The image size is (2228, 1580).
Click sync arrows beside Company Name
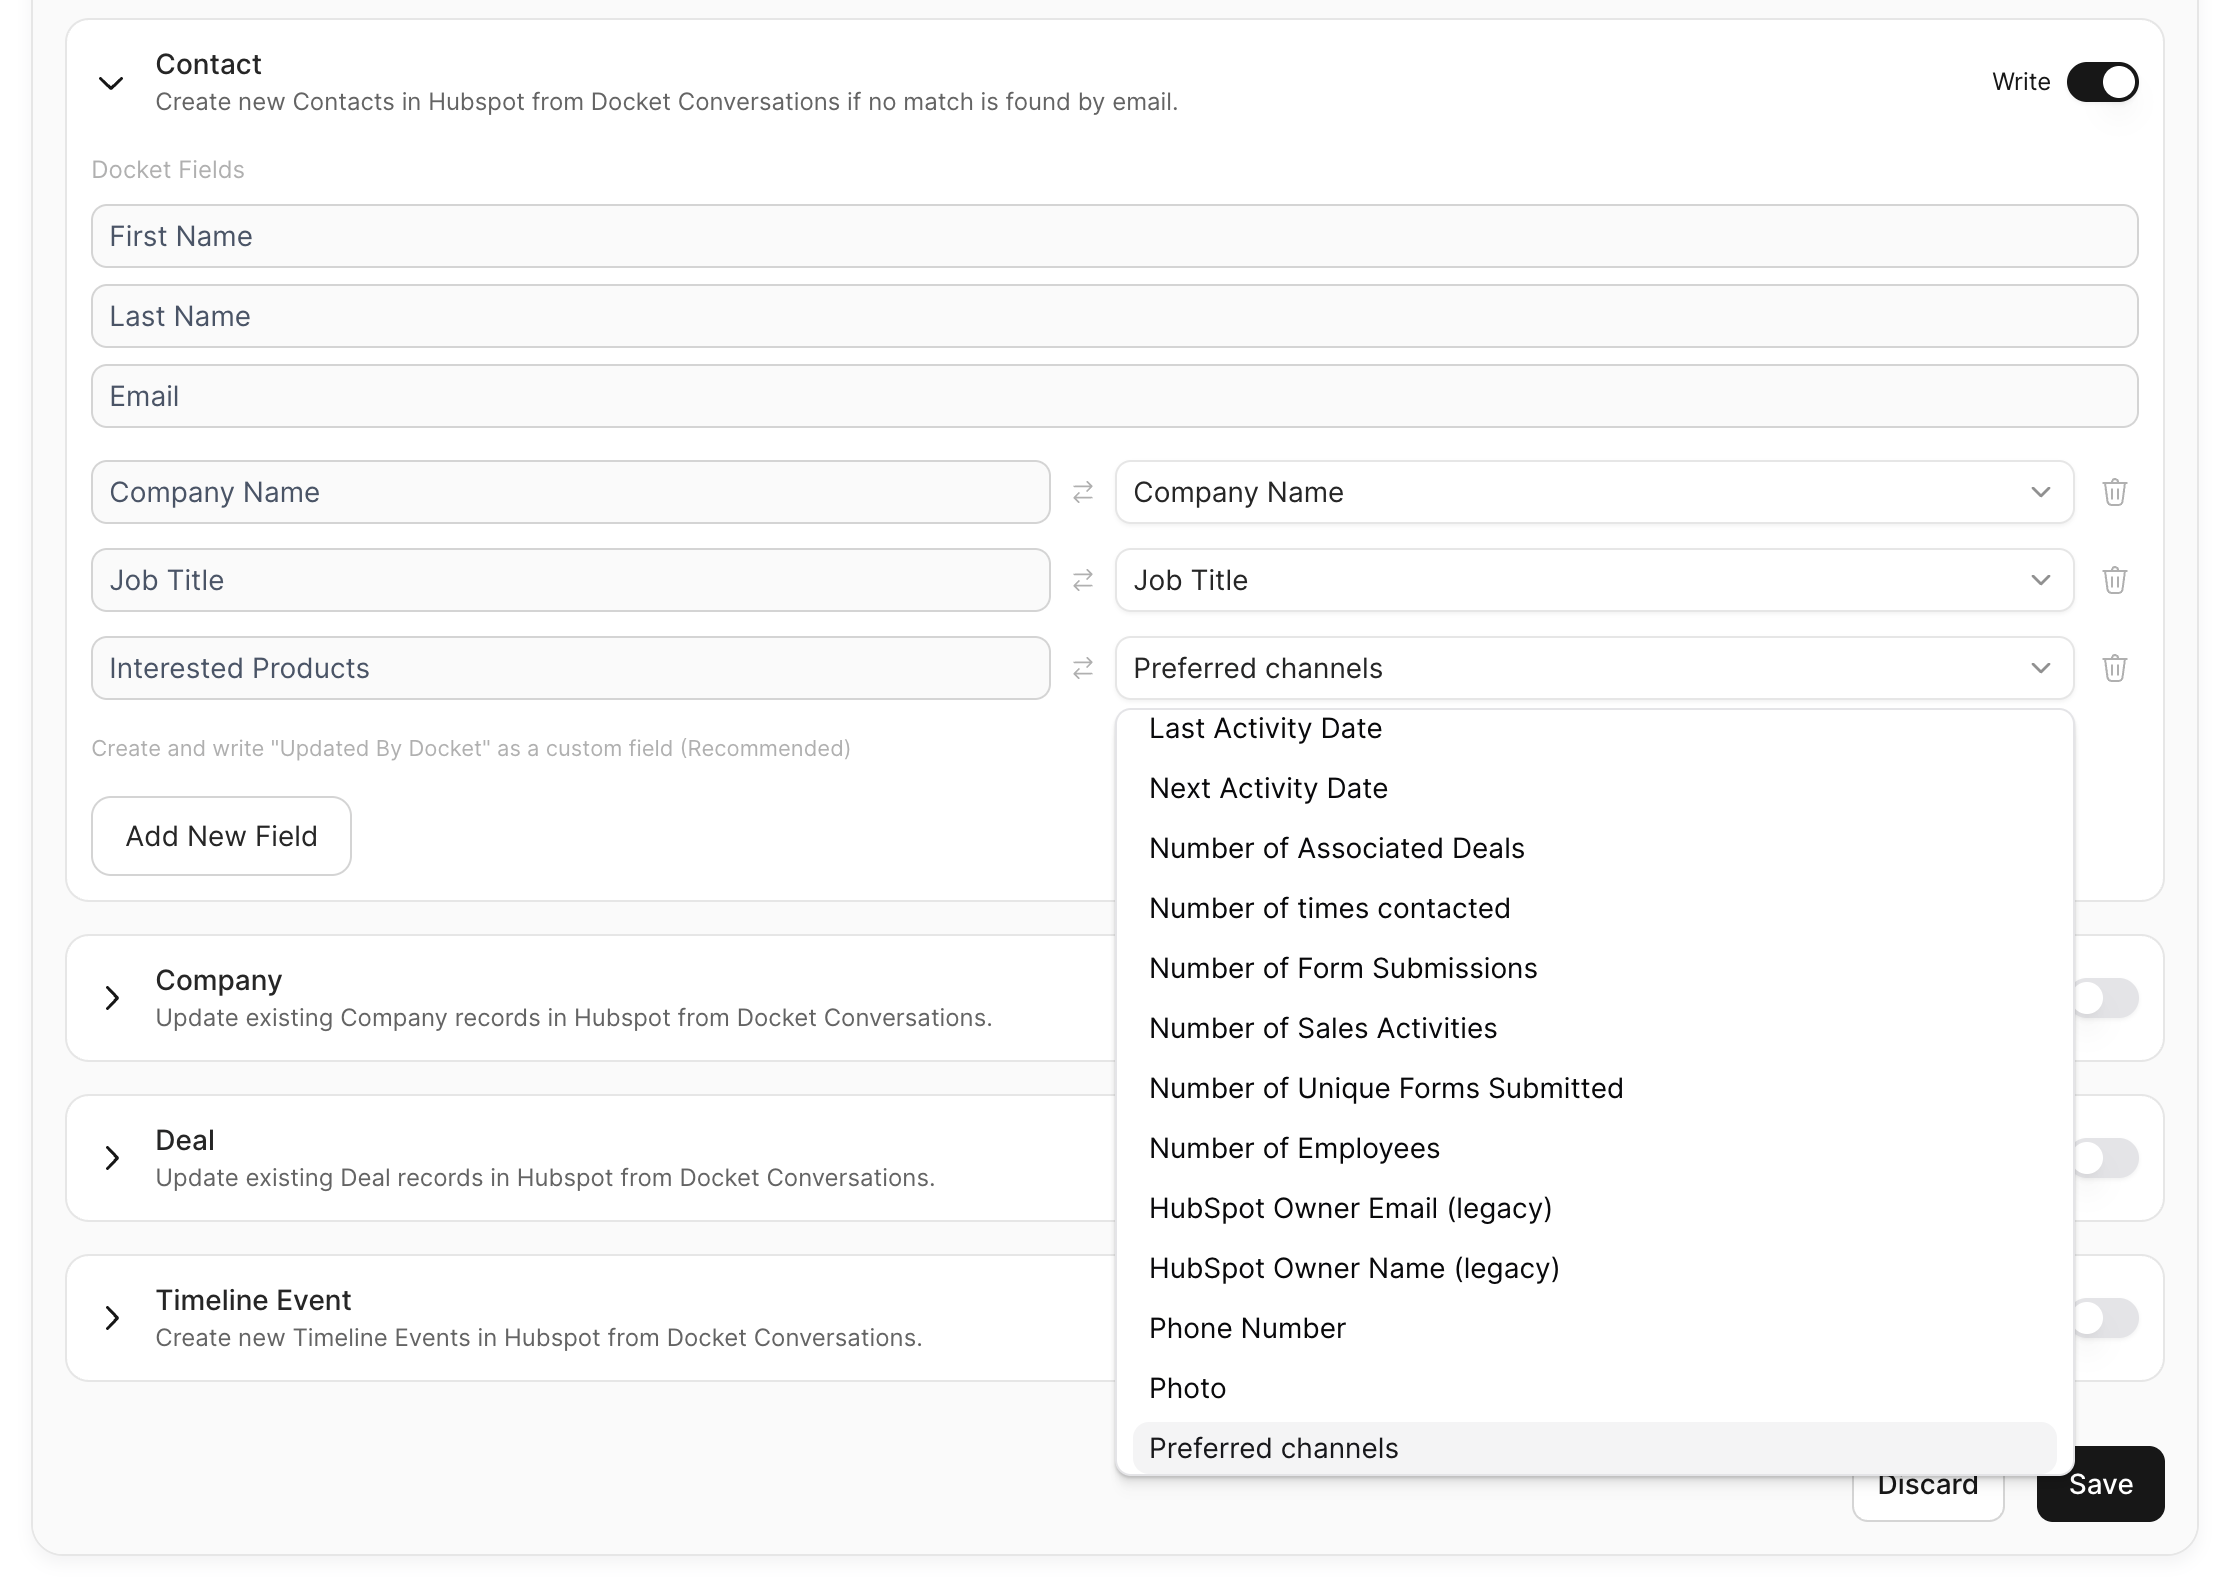pyautogui.click(x=1082, y=492)
